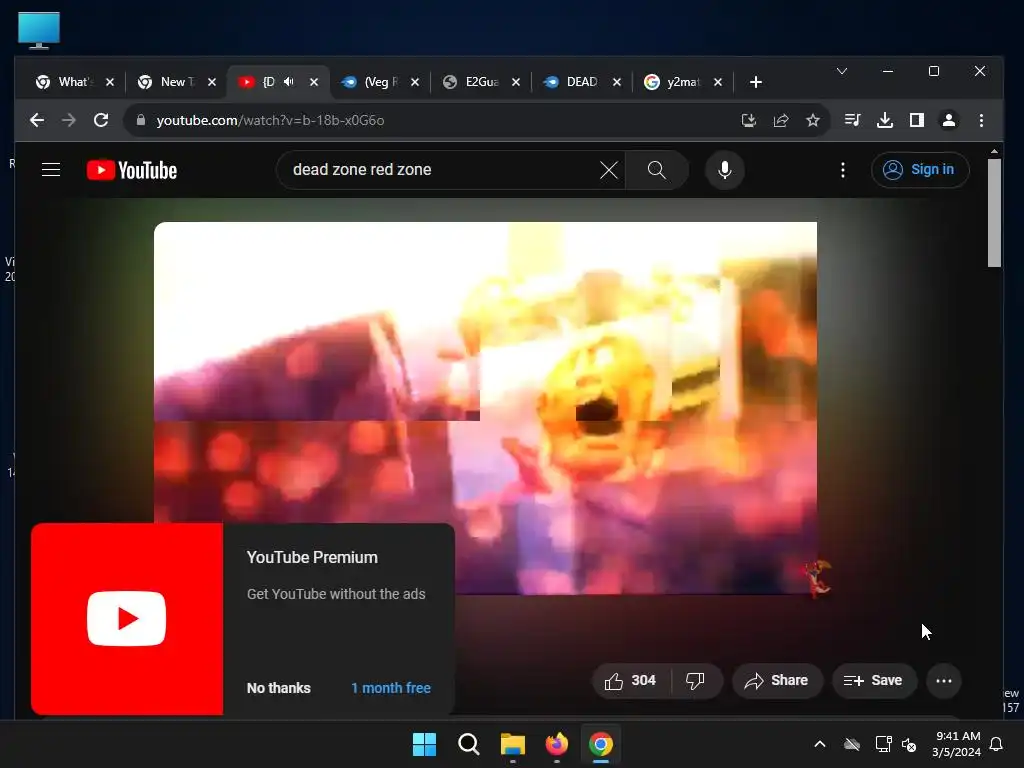
Task: Open clock showing 9:41 AM
Action: 957,744
